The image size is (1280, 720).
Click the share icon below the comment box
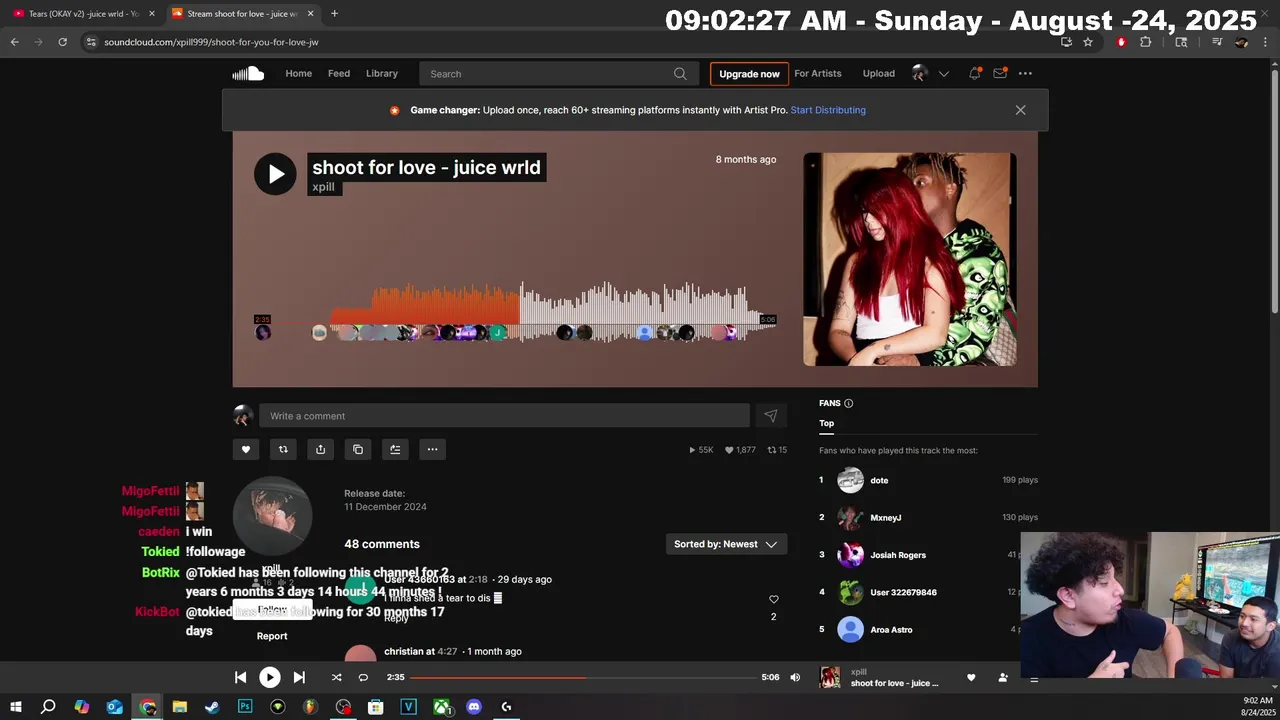coord(320,449)
